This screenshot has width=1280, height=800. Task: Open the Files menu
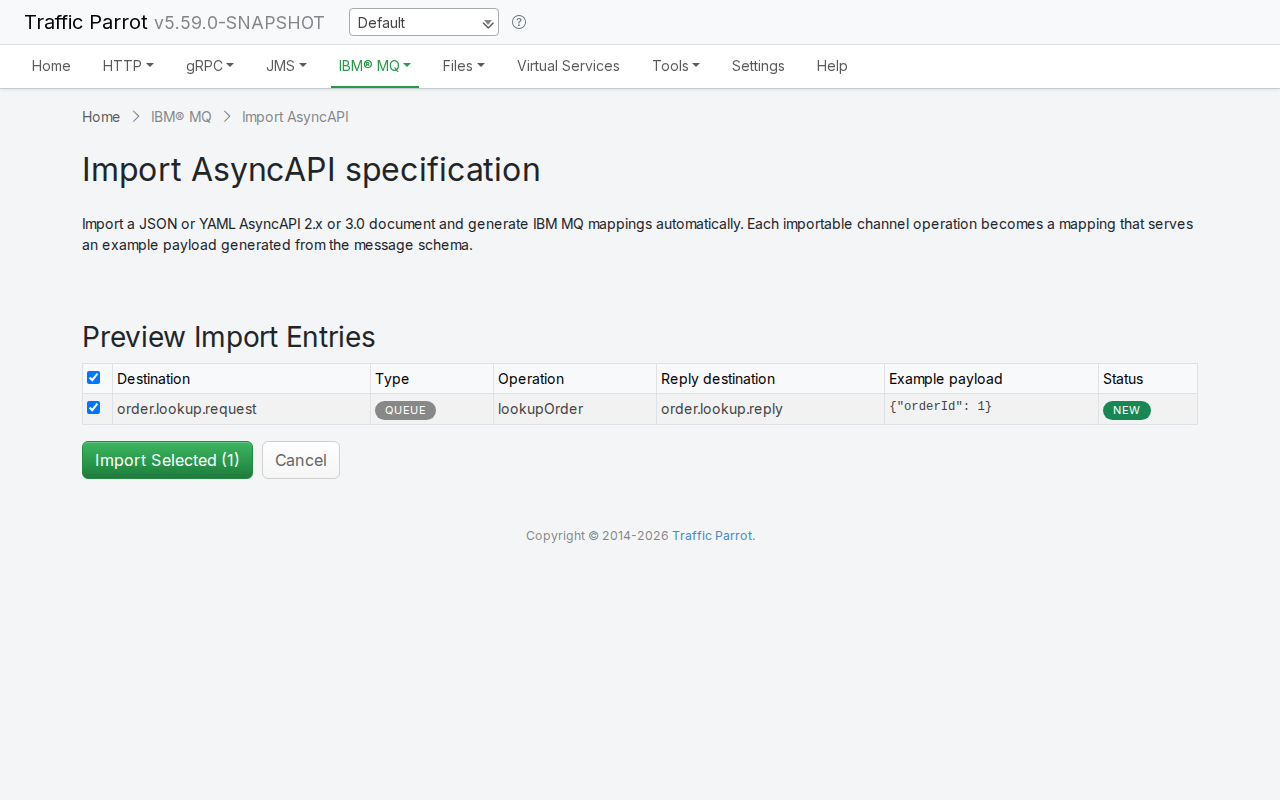[x=464, y=66]
